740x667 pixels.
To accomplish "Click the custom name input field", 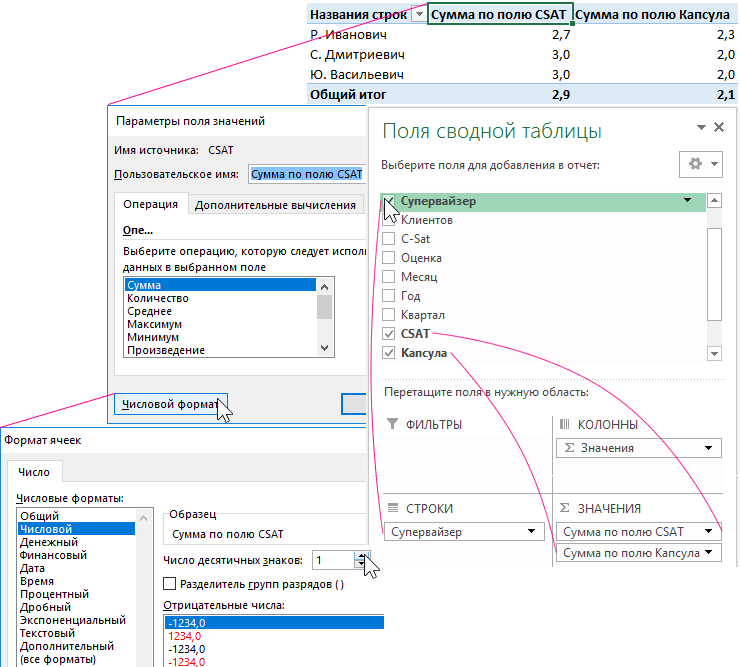I will (x=307, y=174).
